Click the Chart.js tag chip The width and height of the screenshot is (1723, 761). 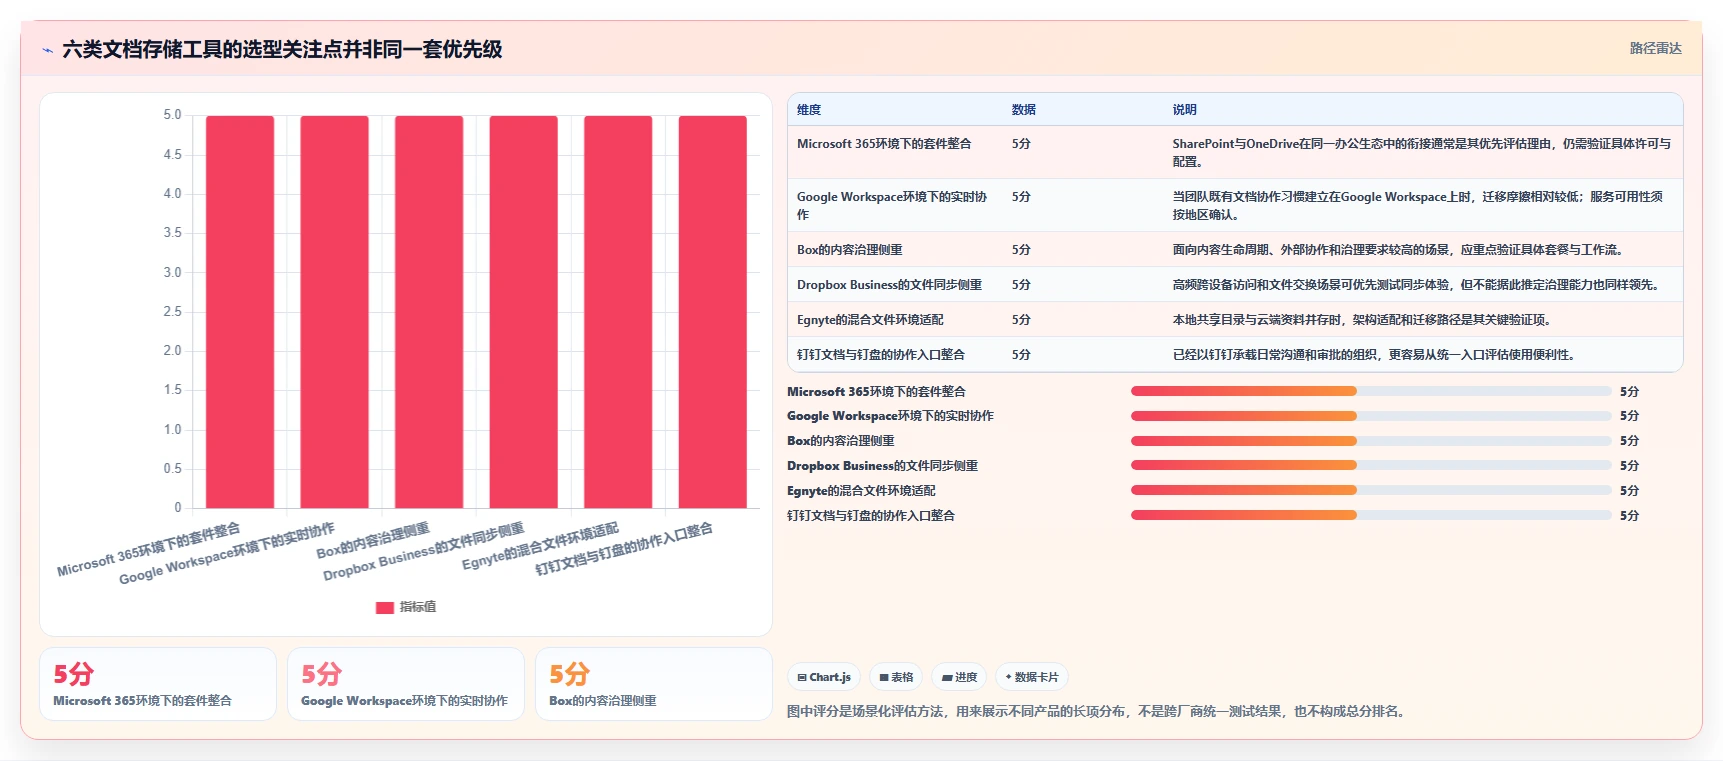tap(824, 677)
